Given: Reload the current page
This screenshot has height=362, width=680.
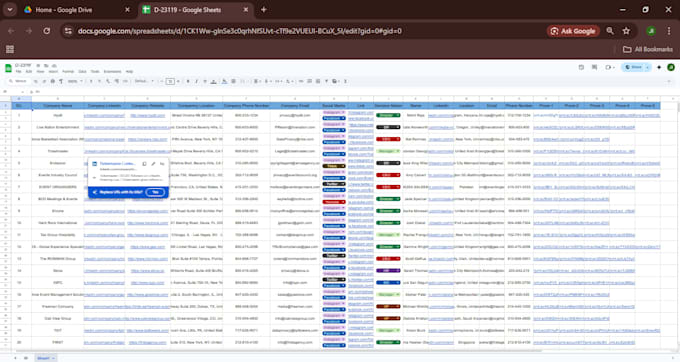Looking at the screenshot, I should (47, 31).
